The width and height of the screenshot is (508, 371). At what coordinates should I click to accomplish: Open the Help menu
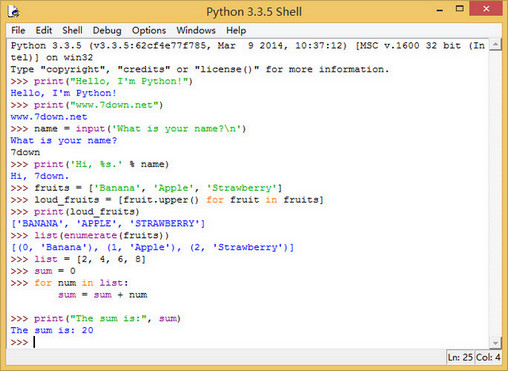236,30
